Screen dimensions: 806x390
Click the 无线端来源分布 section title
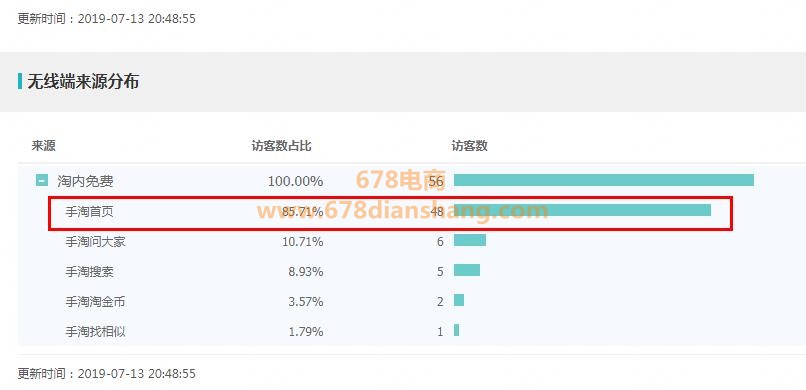point(83,81)
